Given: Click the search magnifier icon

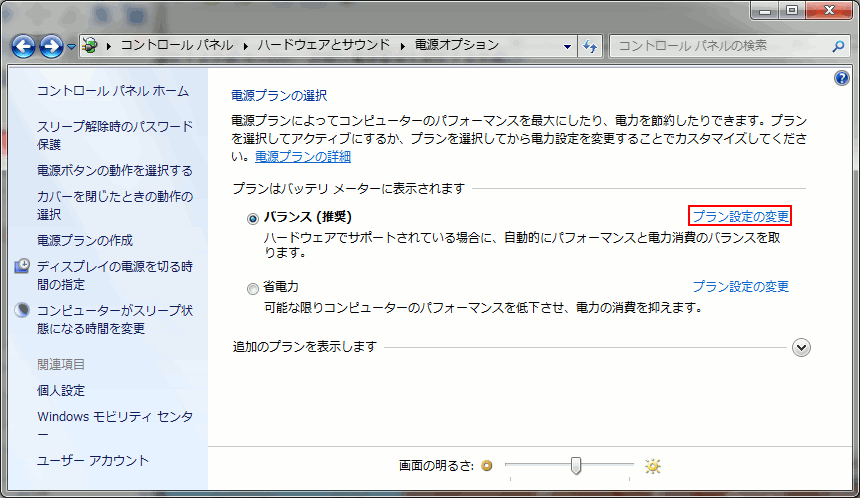Looking at the screenshot, I should coord(838,46).
